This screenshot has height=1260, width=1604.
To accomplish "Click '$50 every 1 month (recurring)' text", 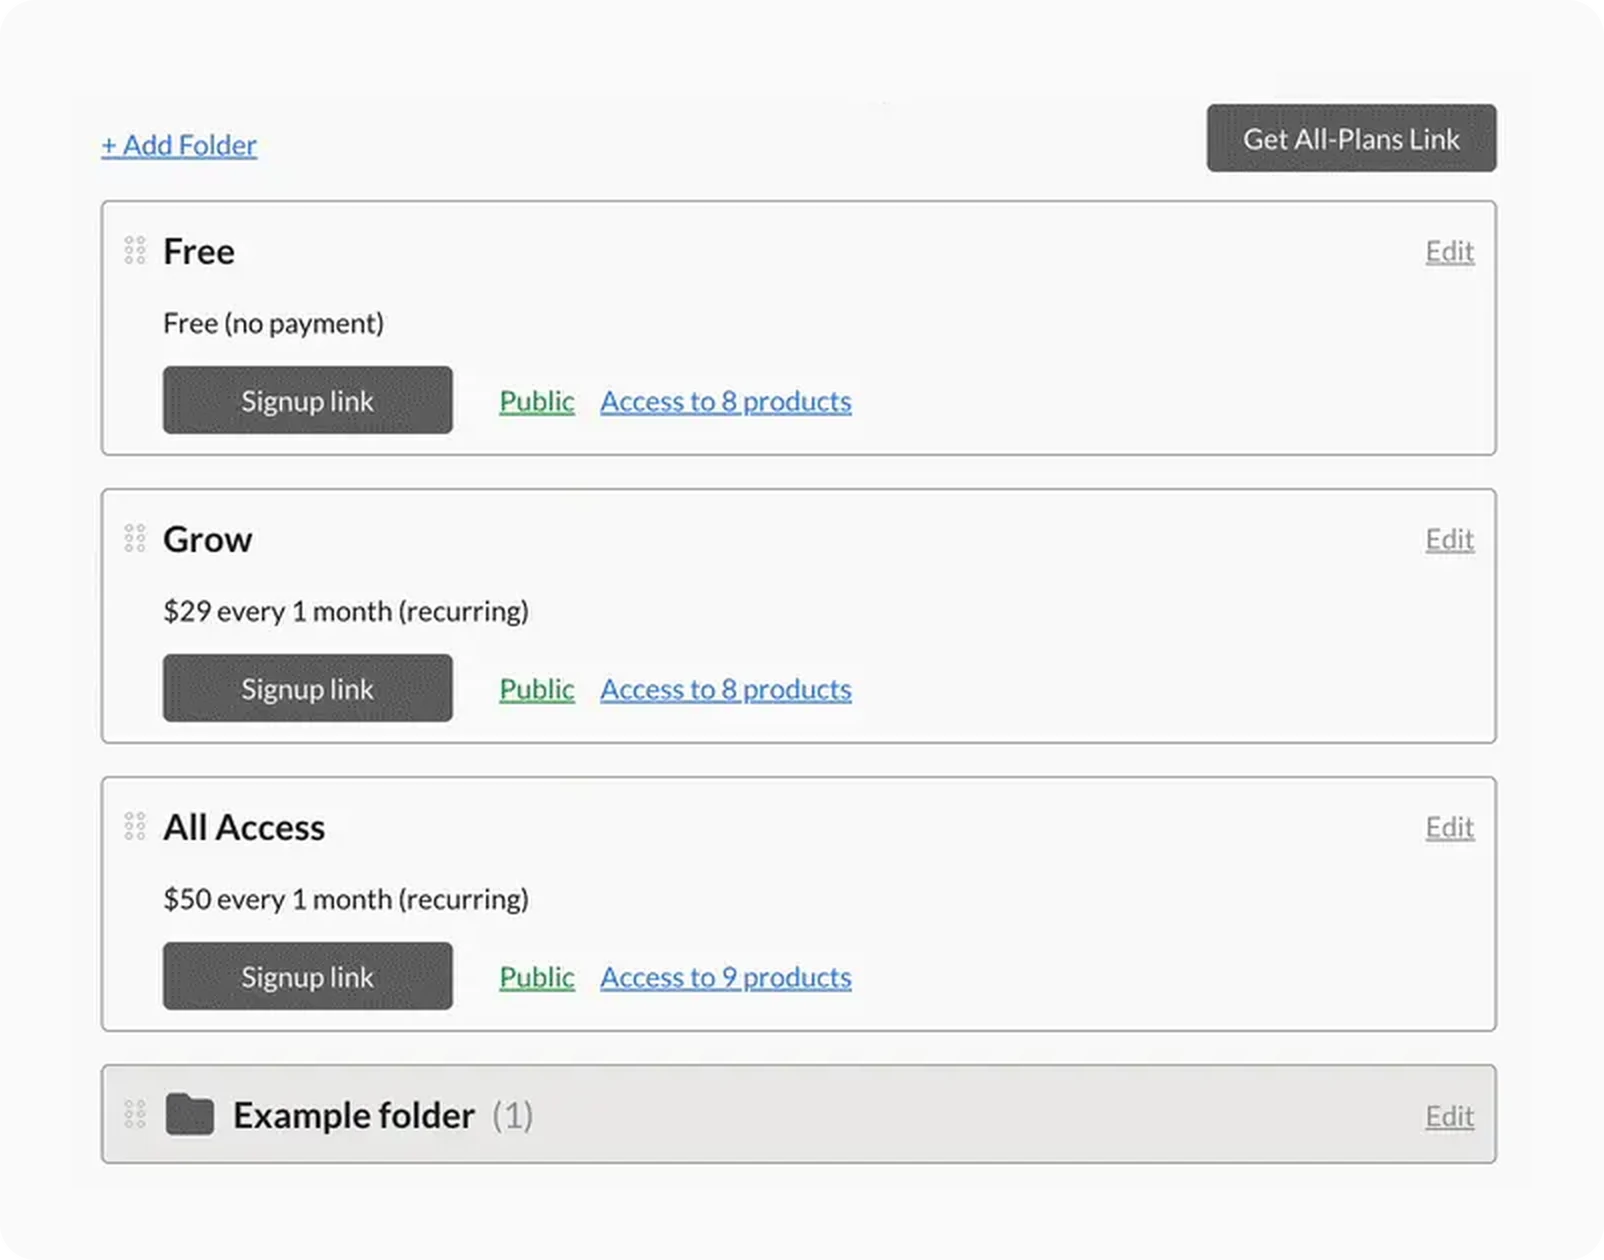I will tap(346, 899).
